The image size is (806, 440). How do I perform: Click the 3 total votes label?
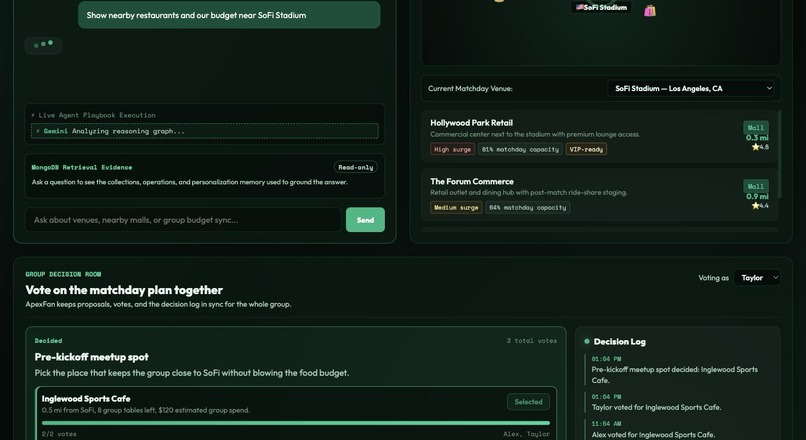tap(532, 341)
